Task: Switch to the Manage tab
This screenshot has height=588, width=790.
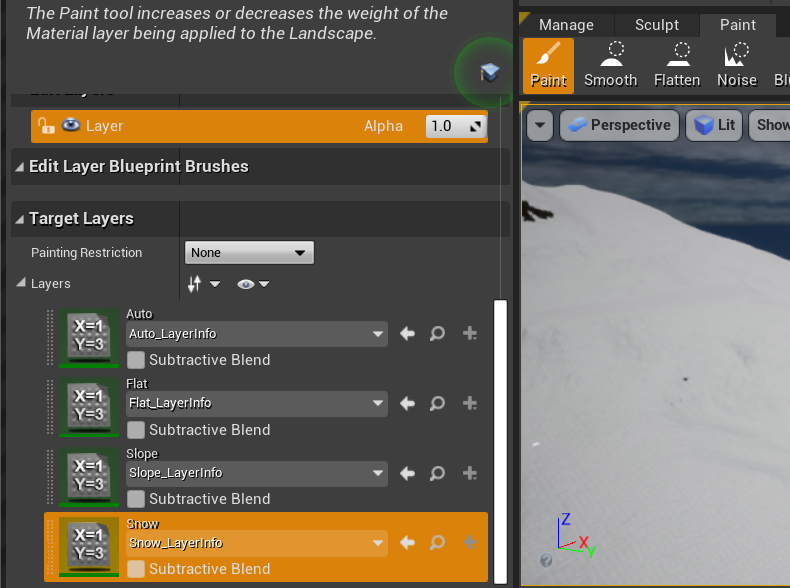Action: coord(566,25)
